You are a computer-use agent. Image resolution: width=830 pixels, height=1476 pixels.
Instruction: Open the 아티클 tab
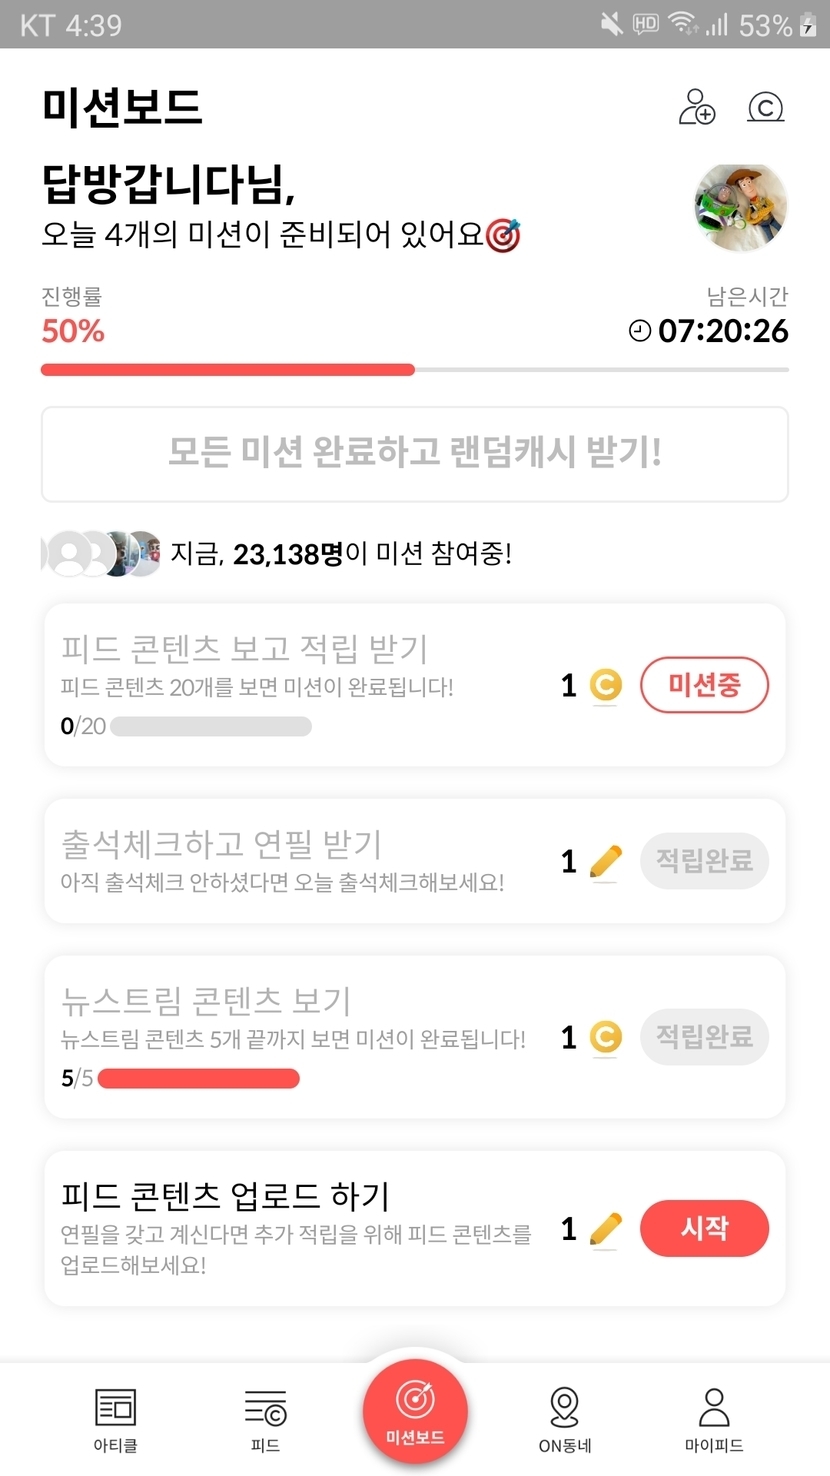tap(115, 1418)
